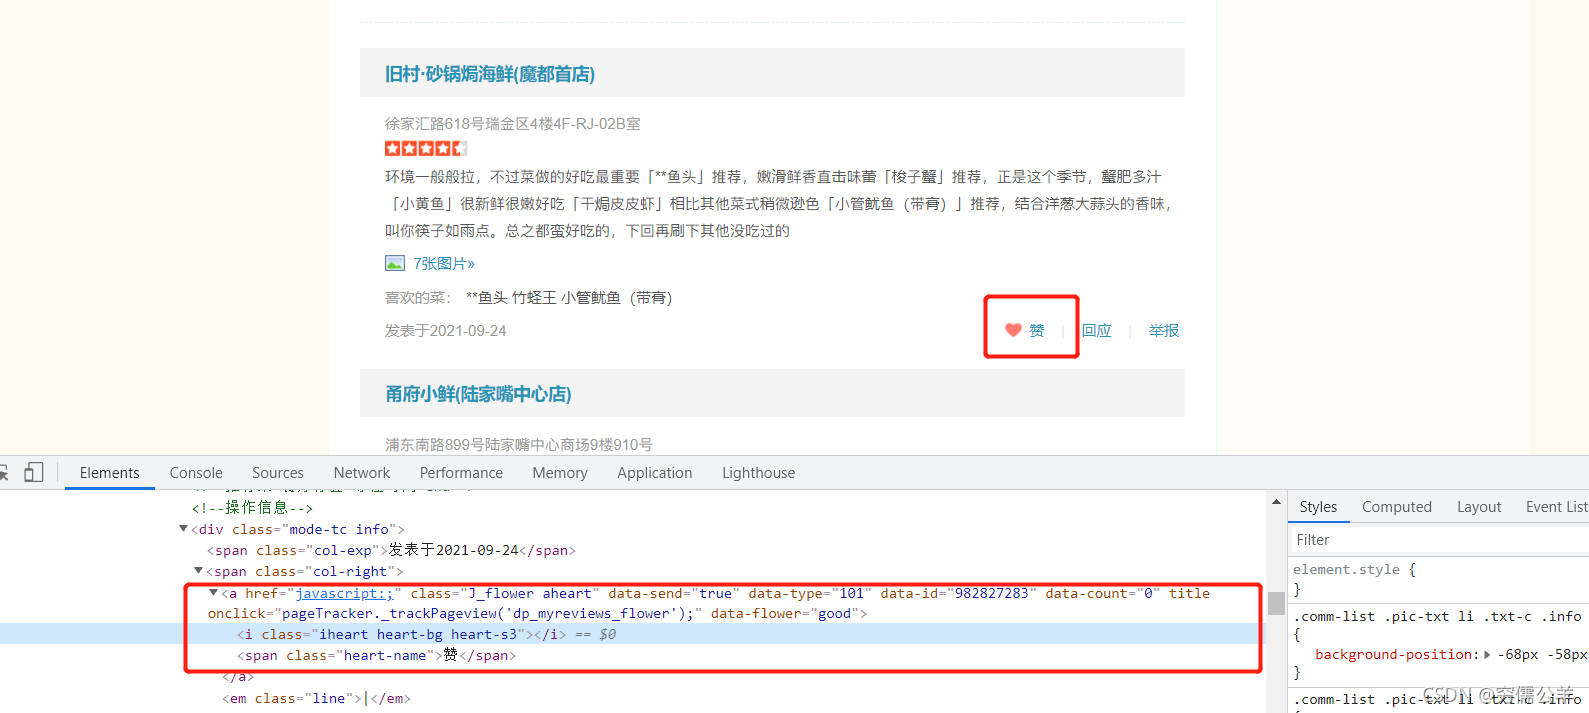
Task: Open the Performance tab
Action: (461, 473)
